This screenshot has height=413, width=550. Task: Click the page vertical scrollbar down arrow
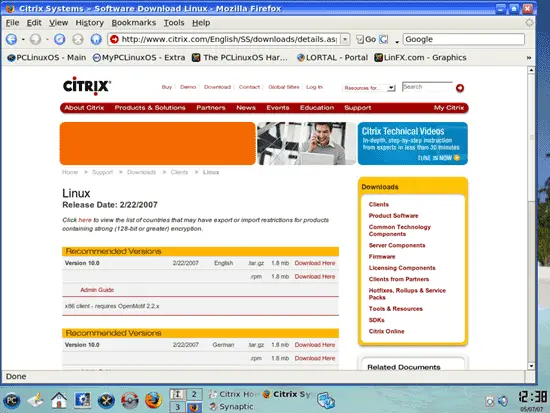[x=531, y=366]
